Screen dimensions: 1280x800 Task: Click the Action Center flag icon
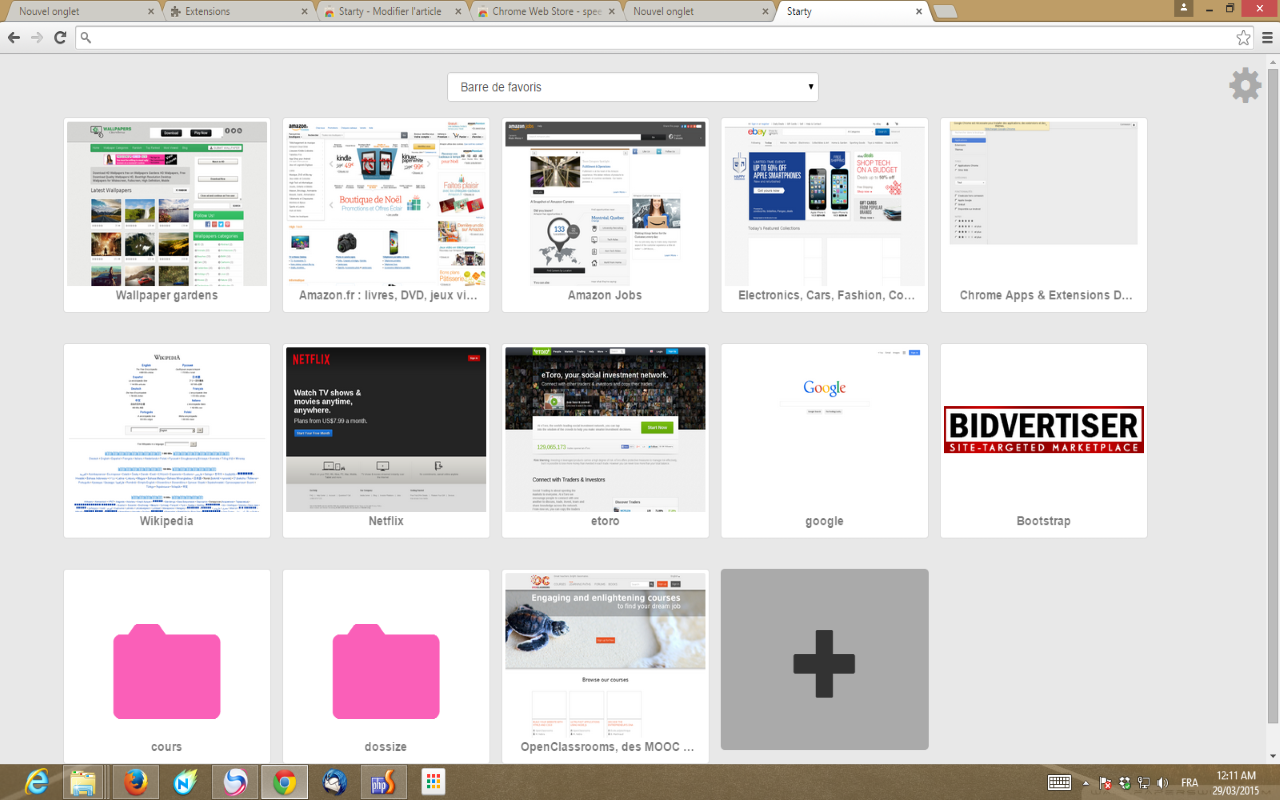tap(1106, 783)
